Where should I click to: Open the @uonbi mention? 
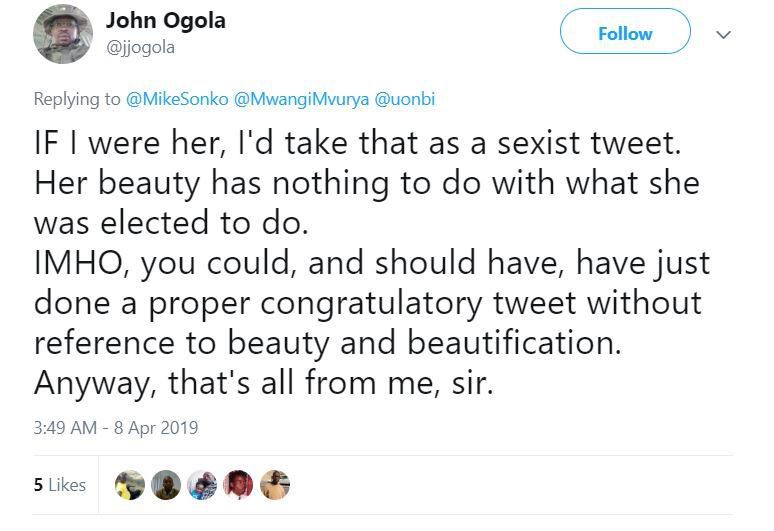(x=404, y=99)
